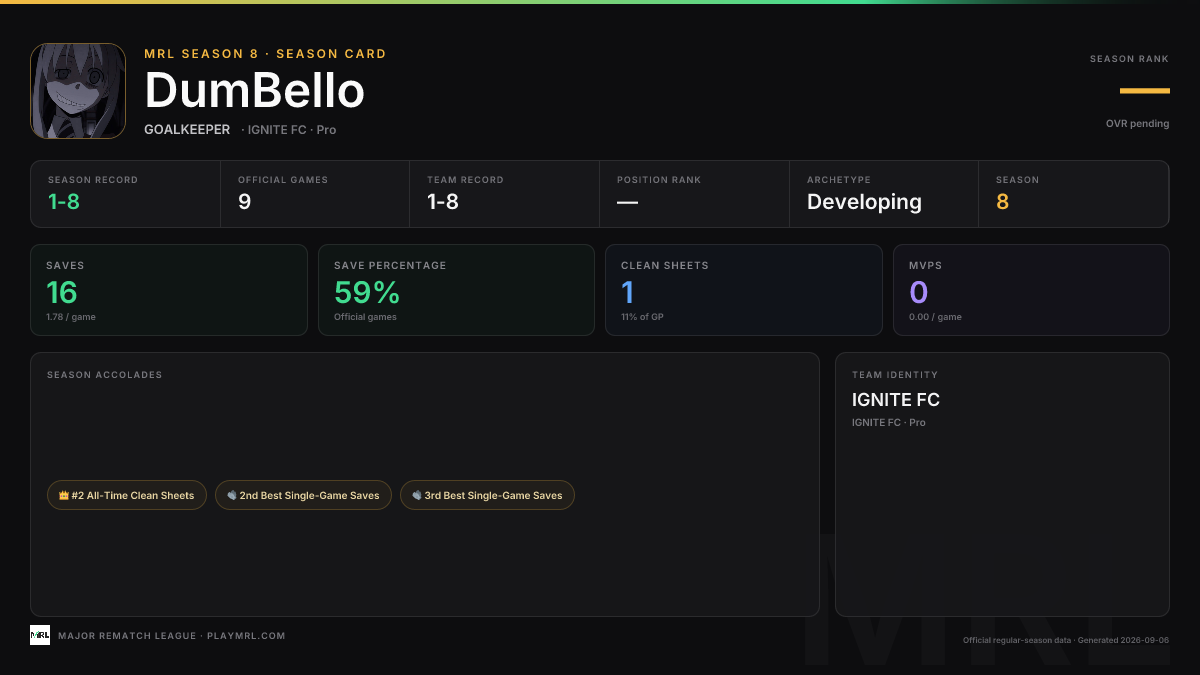Select the #2 All-Time Clean Sheets badge
This screenshot has height=675, width=1200.
tap(127, 495)
